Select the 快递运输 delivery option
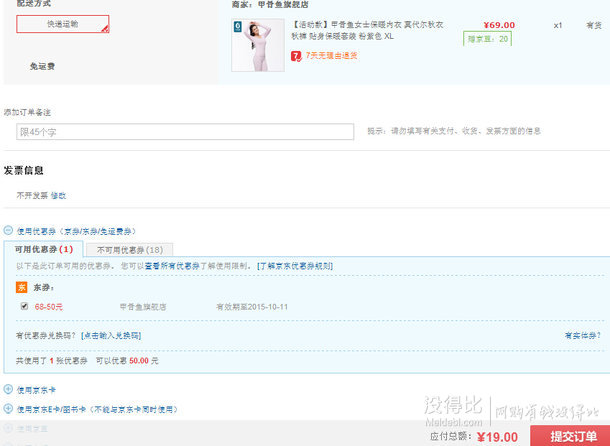The width and height of the screenshot is (610, 446). (x=63, y=24)
